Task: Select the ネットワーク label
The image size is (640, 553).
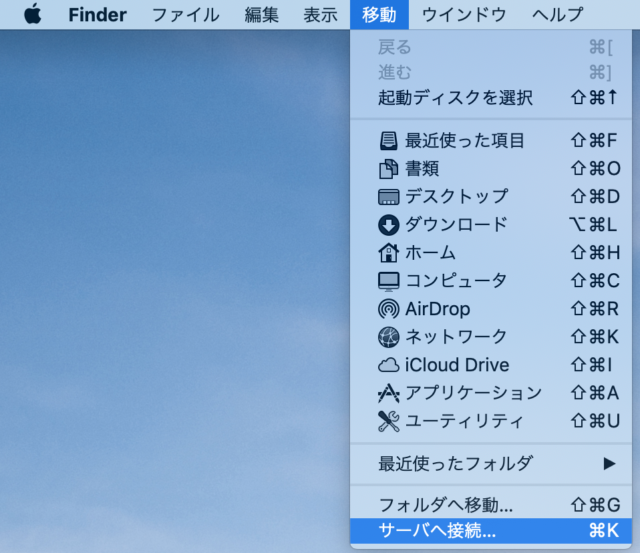Action: [x=456, y=337]
